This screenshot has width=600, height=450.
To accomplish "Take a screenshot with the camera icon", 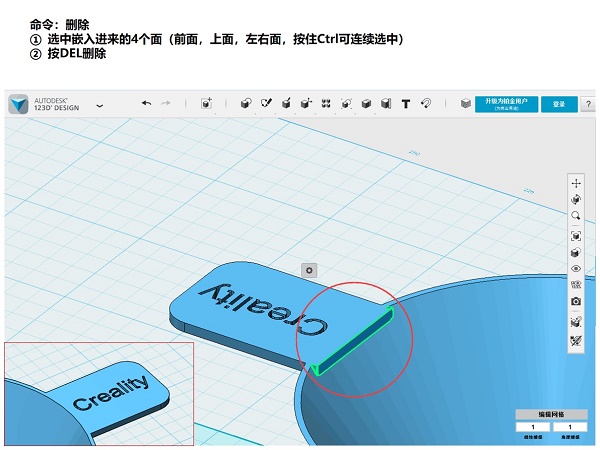I will click(576, 302).
